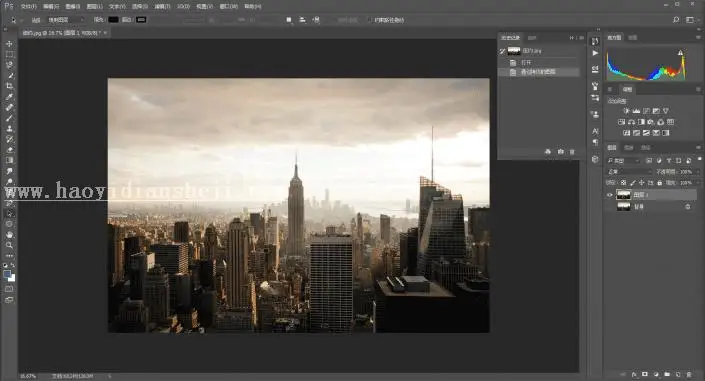705x381 pixels.
Task: Select the Crop tool
Action: pos(9,86)
